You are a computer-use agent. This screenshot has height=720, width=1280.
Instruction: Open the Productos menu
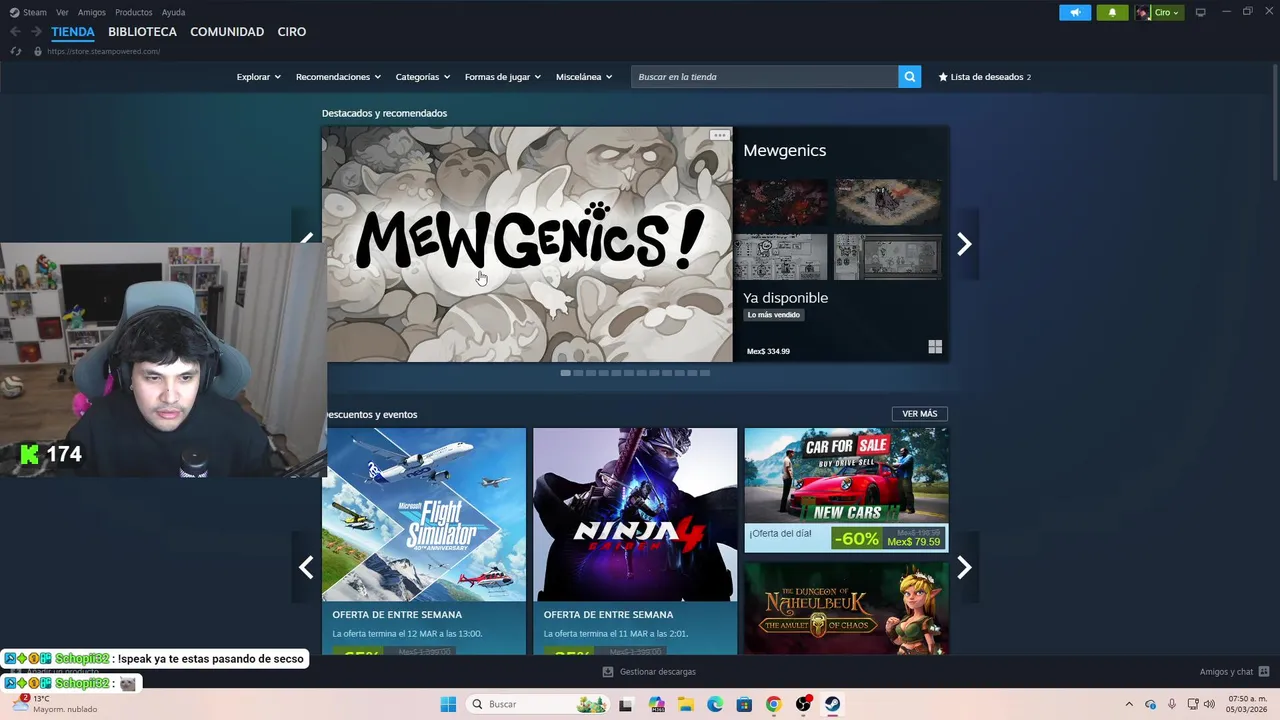[x=134, y=12]
